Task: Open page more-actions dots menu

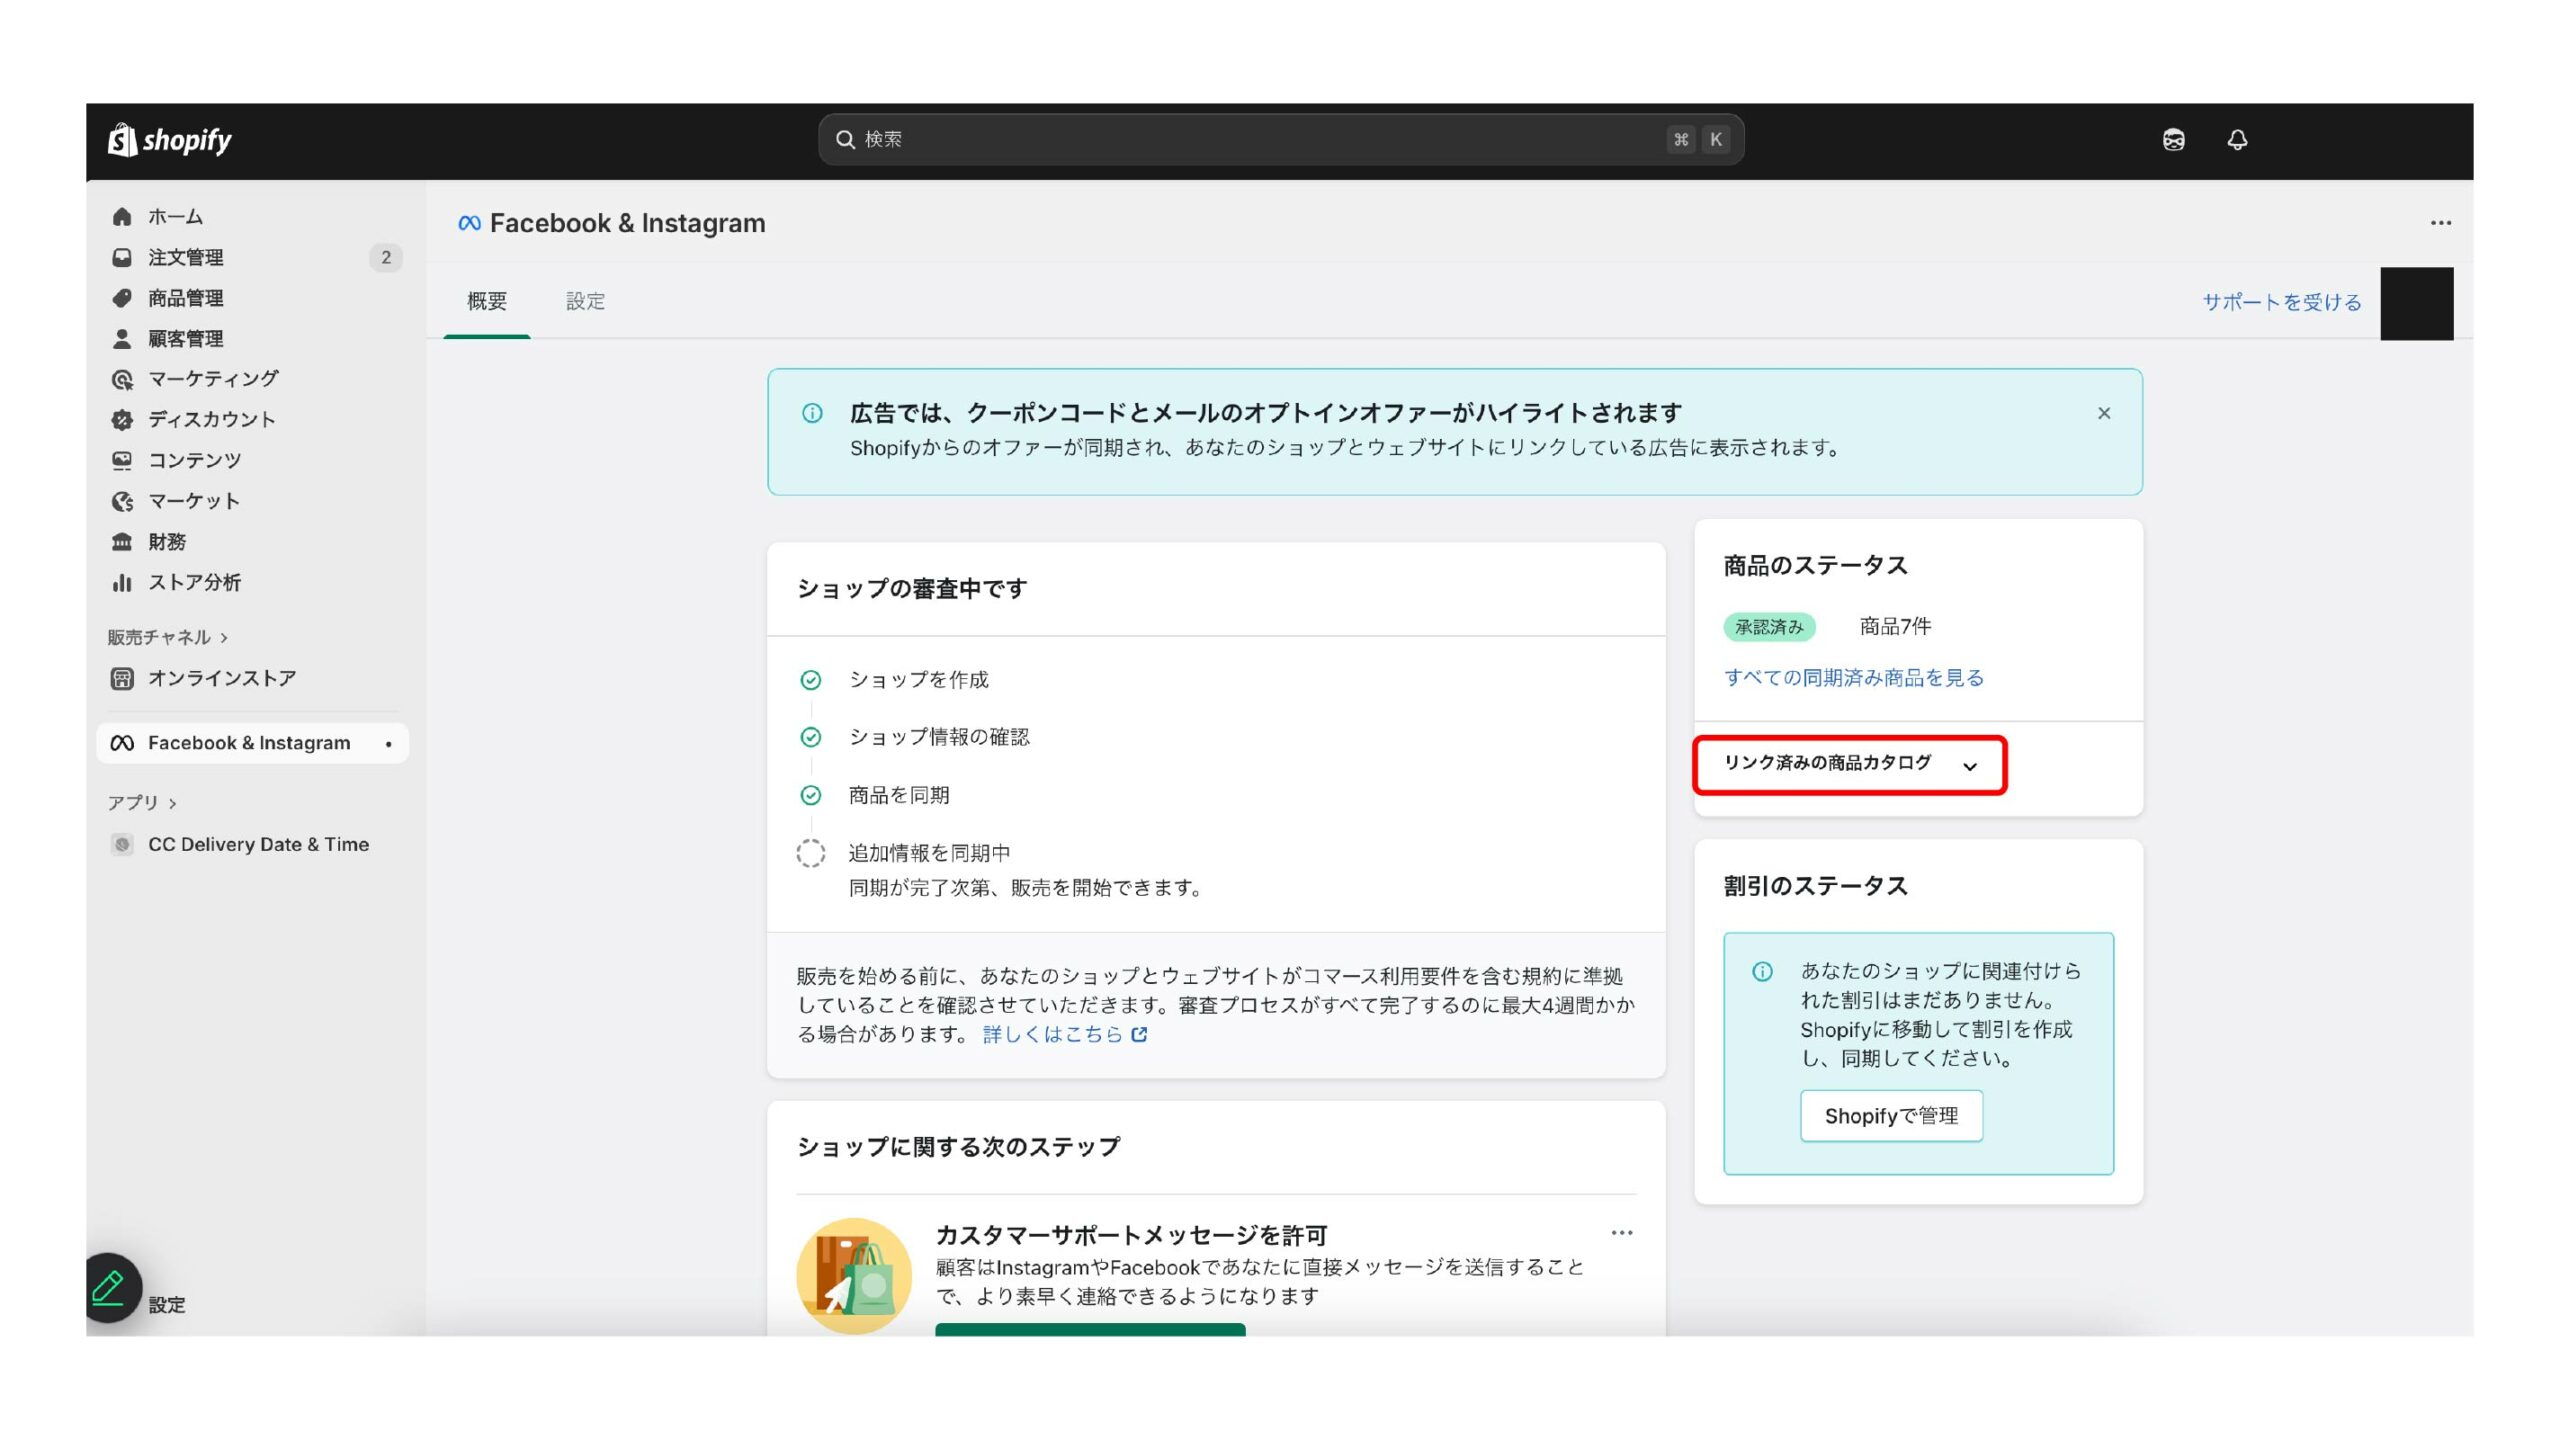Action: (x=2440, y=223)
